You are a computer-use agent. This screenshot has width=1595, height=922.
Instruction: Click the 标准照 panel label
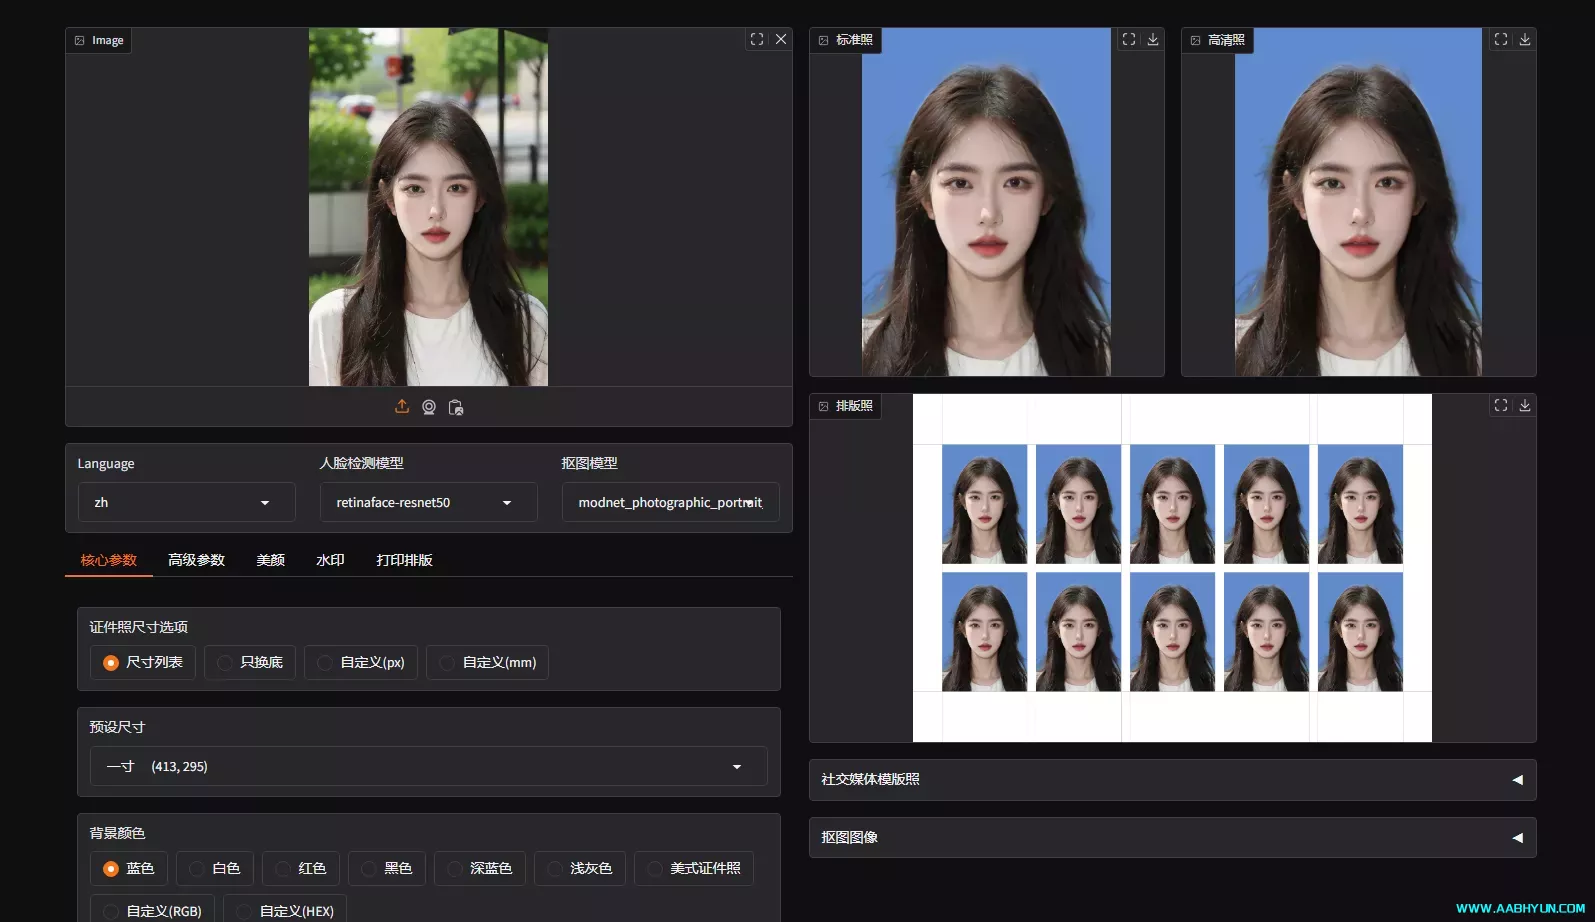pyautogui.click(x=846, y=40)
